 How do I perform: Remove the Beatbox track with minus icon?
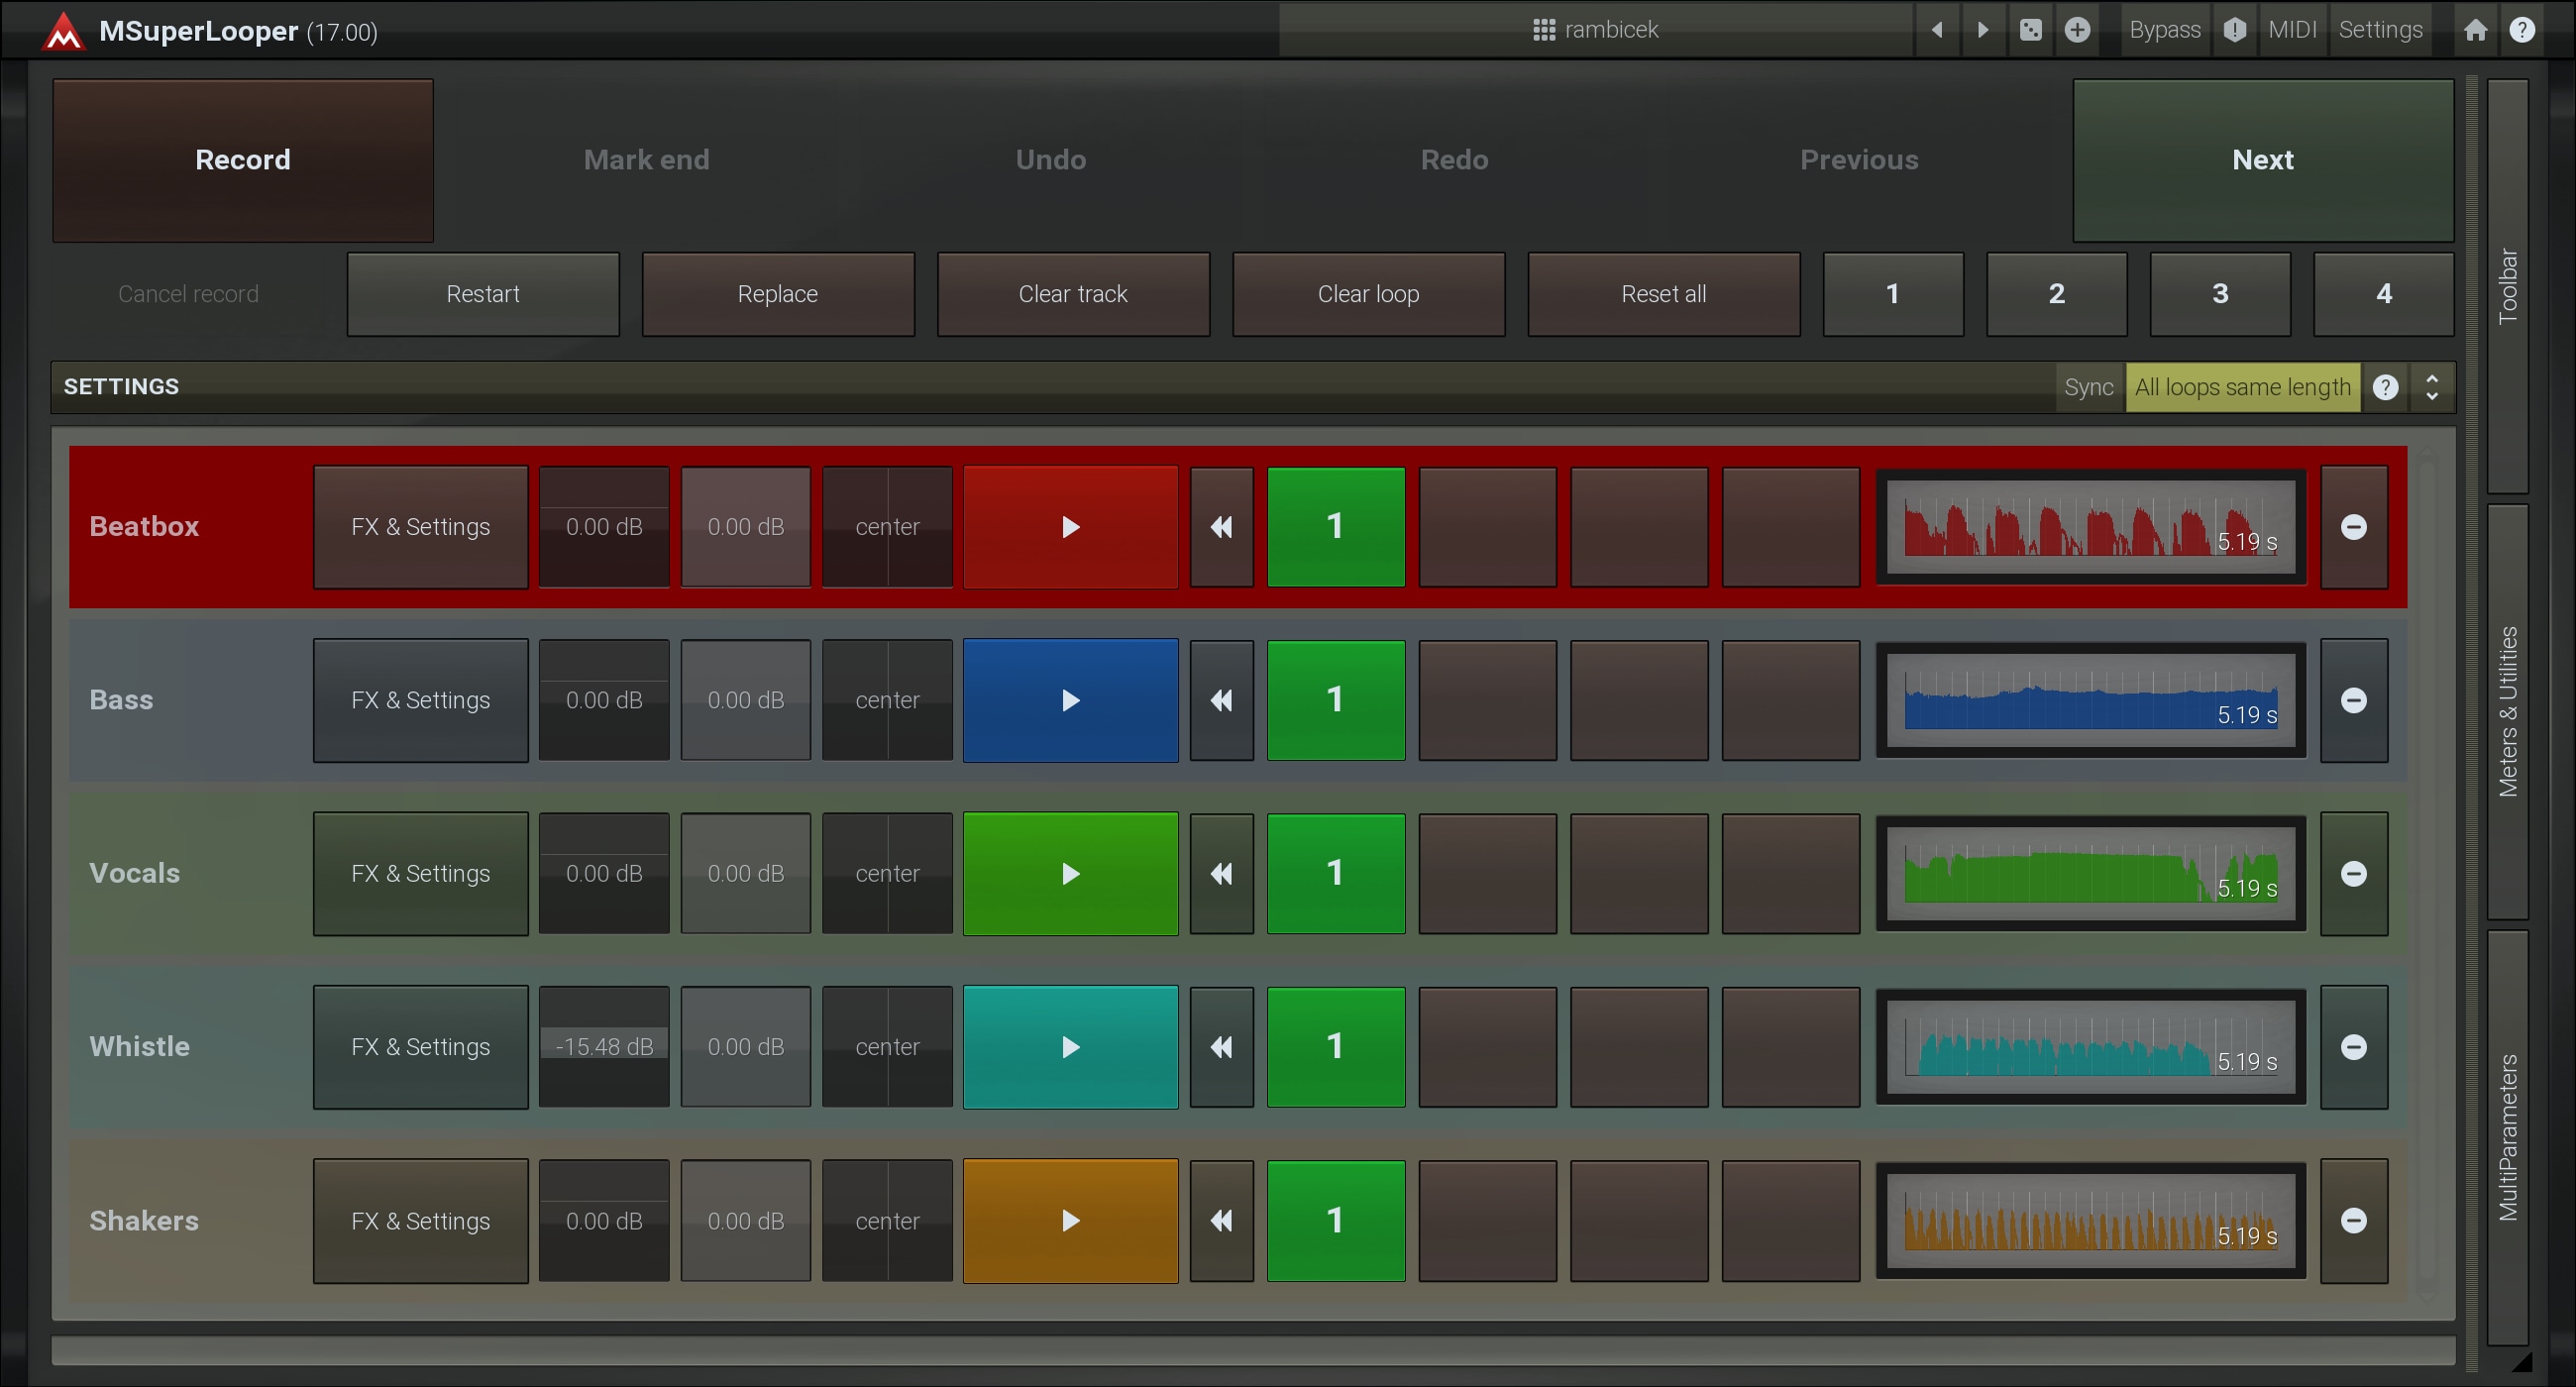click(x=2354, y=527)
